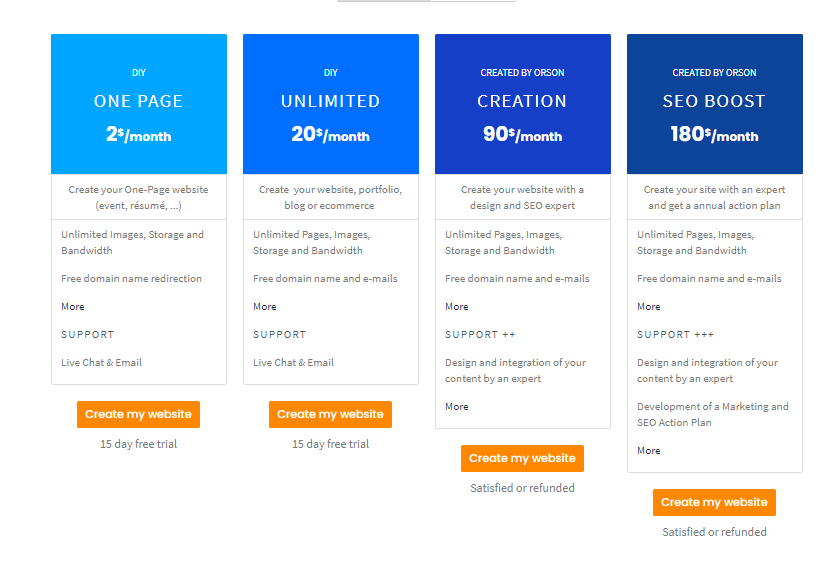This screenshot has width=833, height=566.
Task: Expand More below free domain in Creation plan
Action: 457,307
